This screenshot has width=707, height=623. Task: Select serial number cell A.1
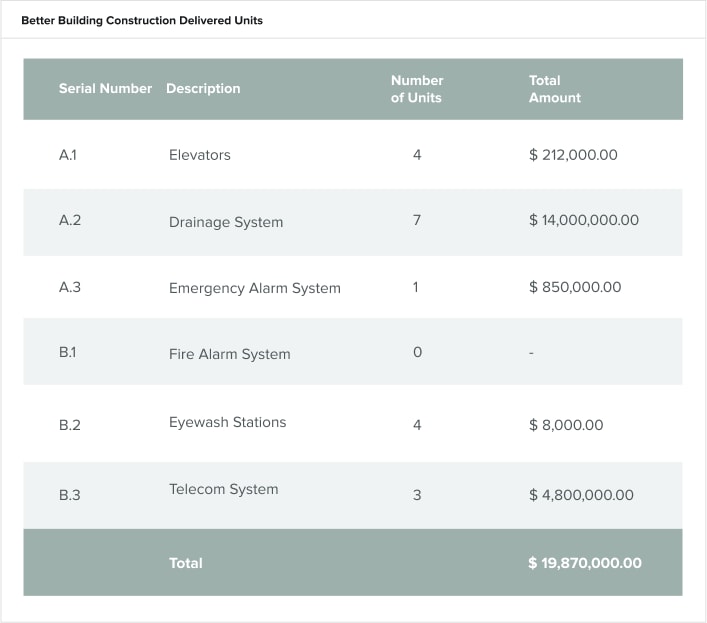(x=68, y=155)
